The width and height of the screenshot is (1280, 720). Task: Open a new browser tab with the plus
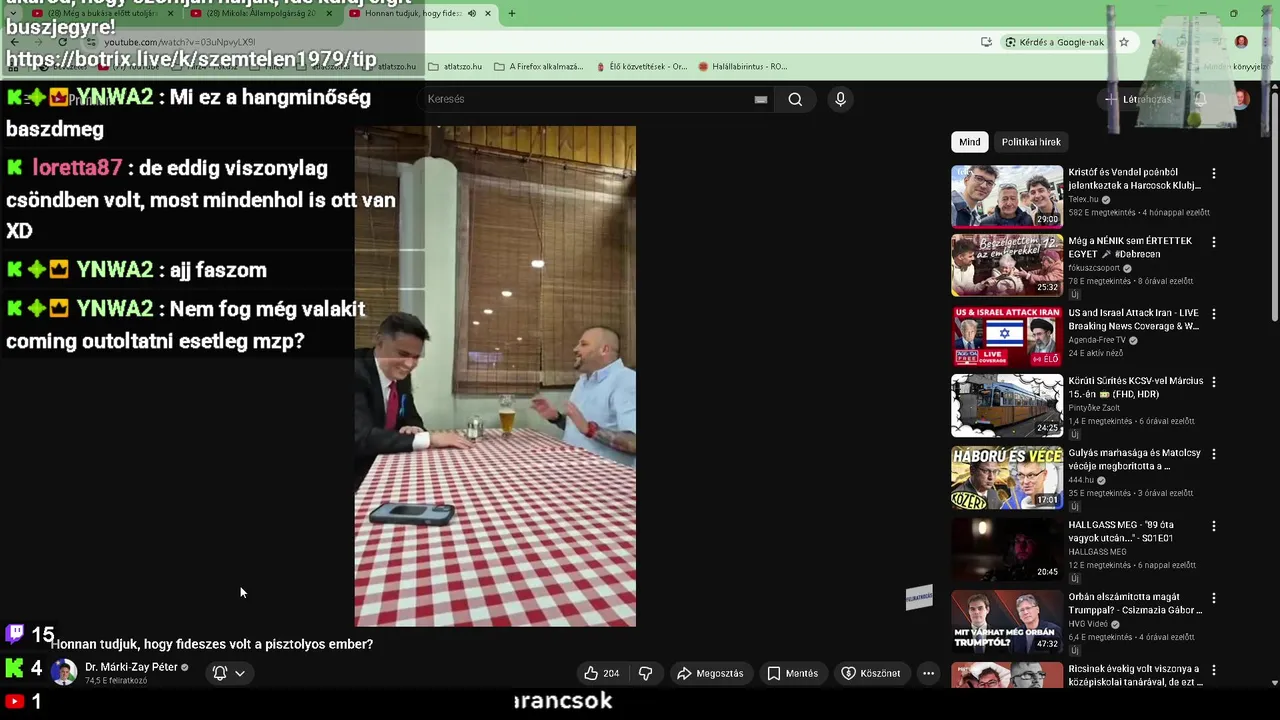coord(511,13)
